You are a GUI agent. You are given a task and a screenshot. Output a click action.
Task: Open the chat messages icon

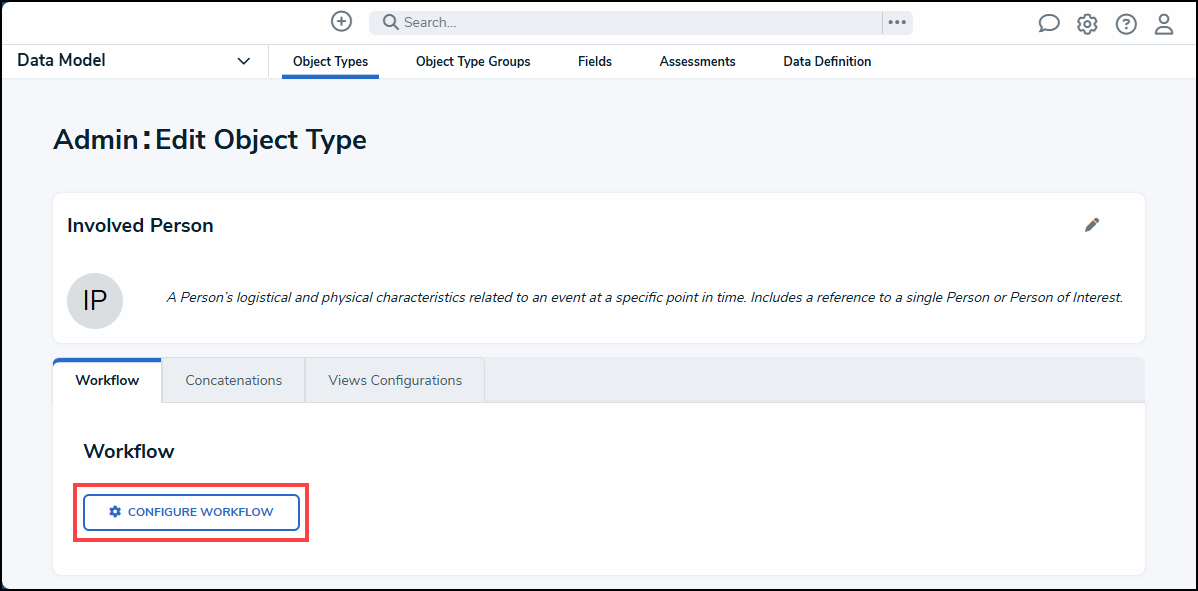coord(1049,24)
